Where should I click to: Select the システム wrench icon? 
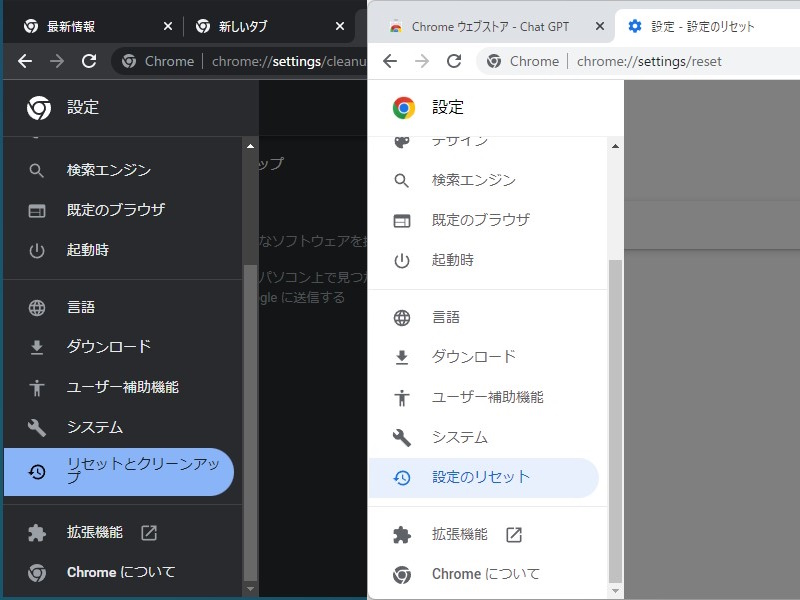point(401,437)
